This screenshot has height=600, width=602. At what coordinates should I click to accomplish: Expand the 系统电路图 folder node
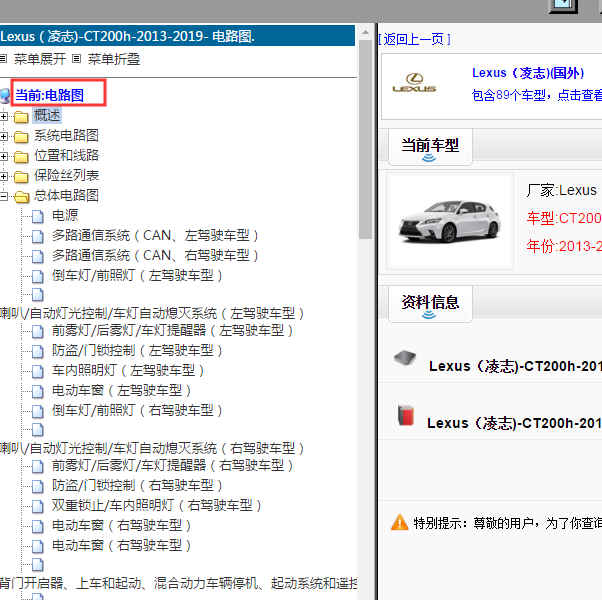[3, 136]
